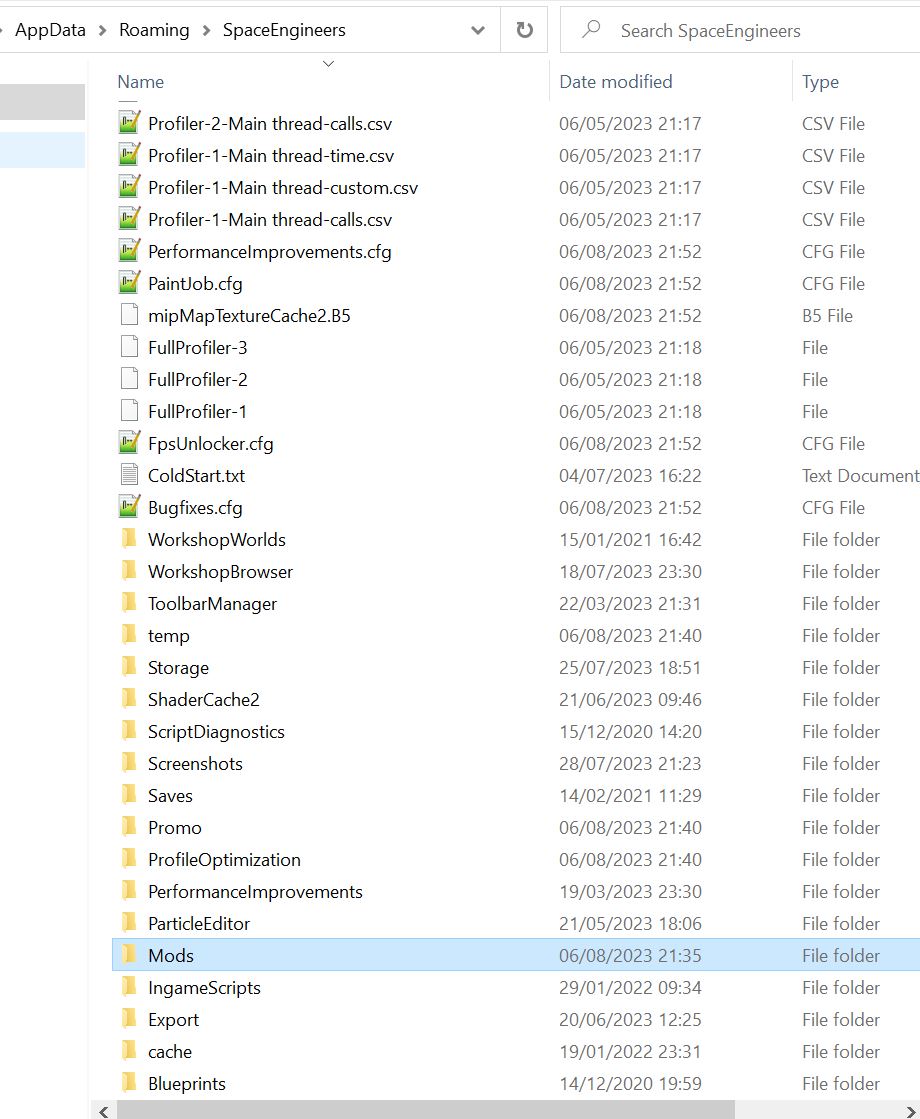Image resolution: width=920 pixels, height=1119 pixels.
Task: Click the ScriptDiagnostics folder icon
Action: click(x=129, y=731)
